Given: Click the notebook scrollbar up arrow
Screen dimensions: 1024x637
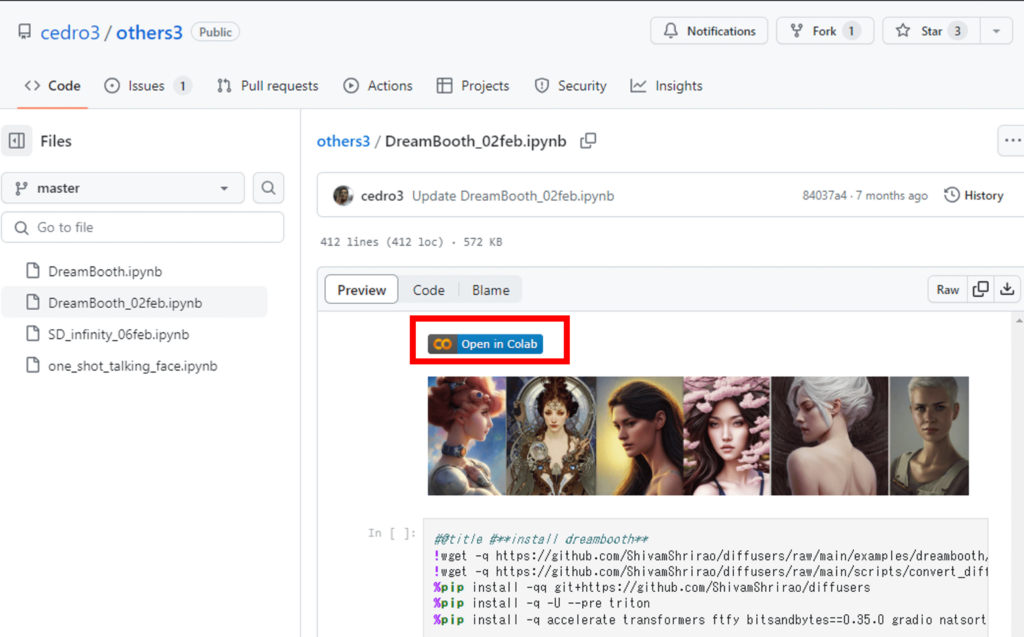Looking at the screenshot, I should tap(1019, 321).
